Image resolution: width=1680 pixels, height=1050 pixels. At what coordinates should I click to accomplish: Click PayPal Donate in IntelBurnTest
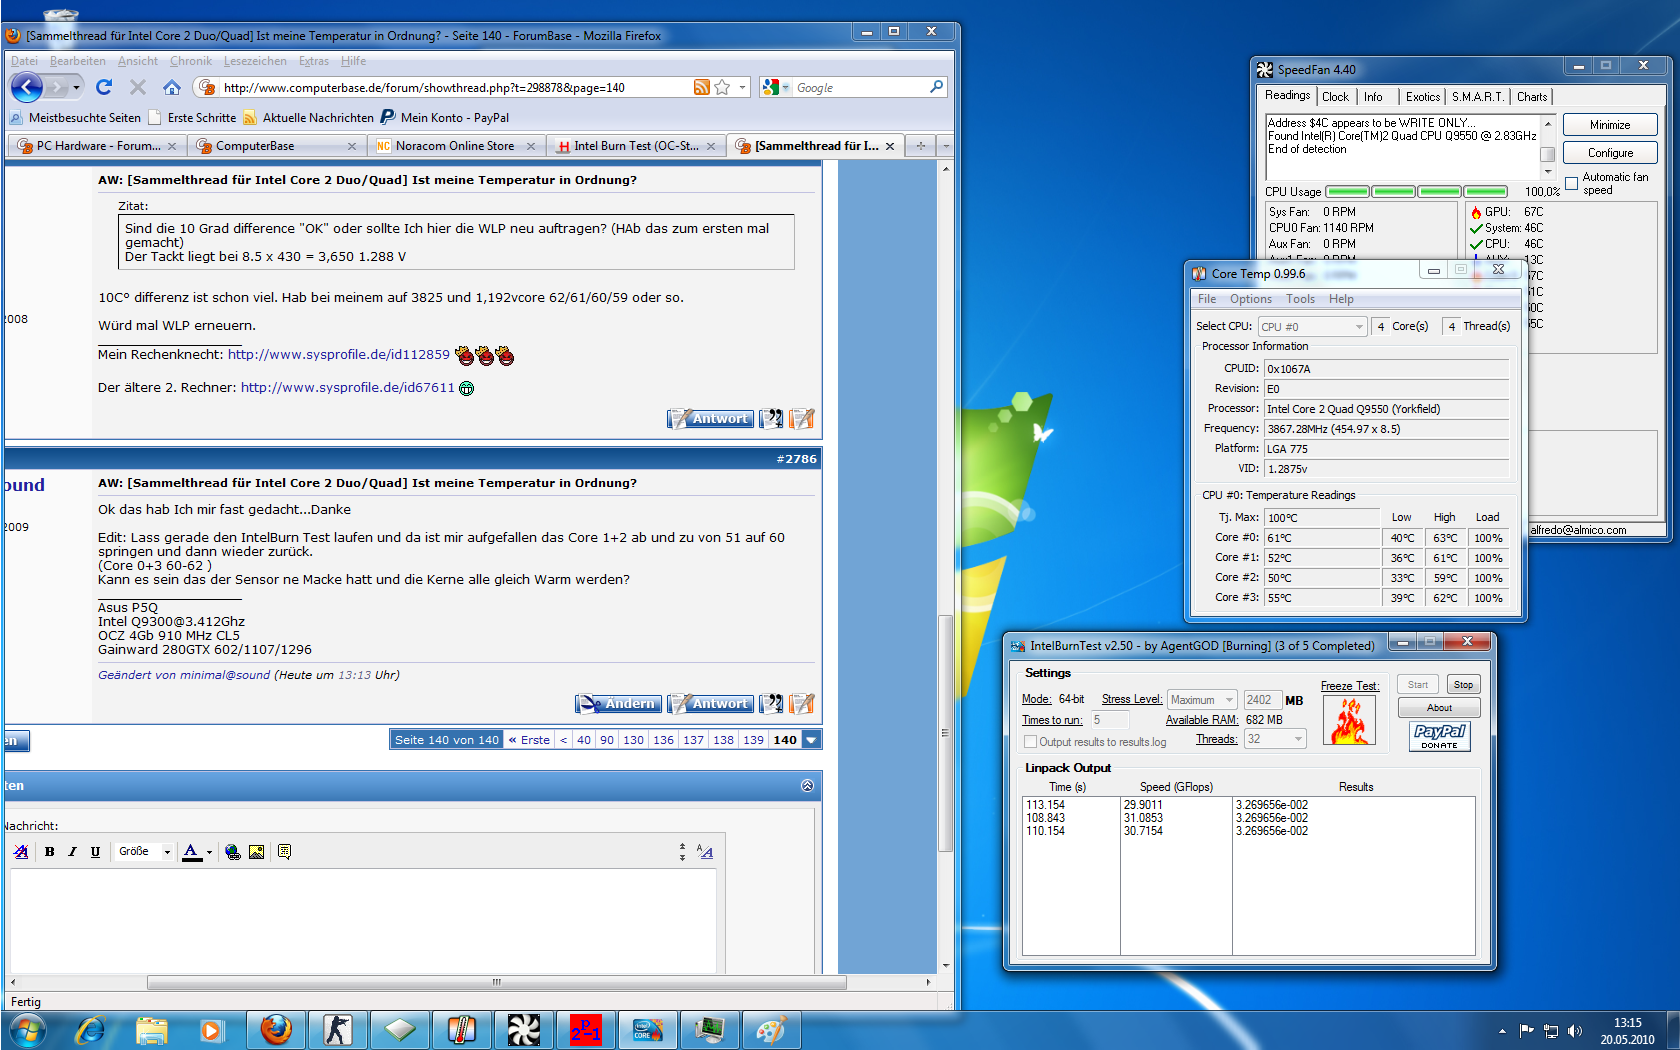click(x=1439, y=737)
